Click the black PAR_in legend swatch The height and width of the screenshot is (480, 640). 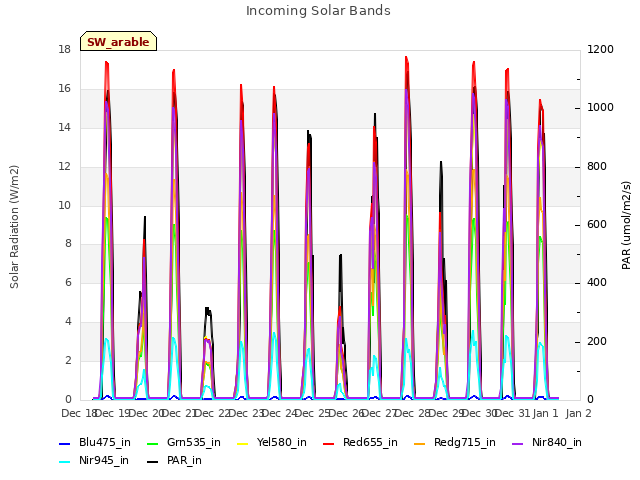[x=153, y=462]
